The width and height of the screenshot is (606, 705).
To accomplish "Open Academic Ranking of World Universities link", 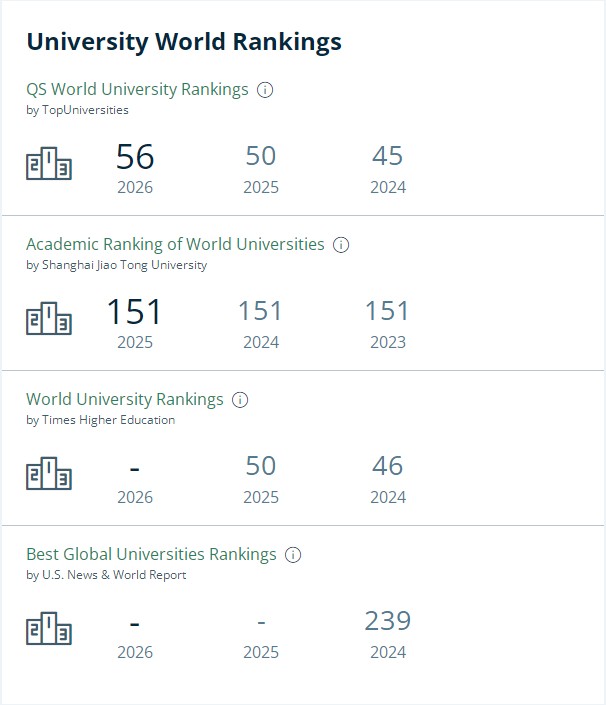I will (175, 244).
